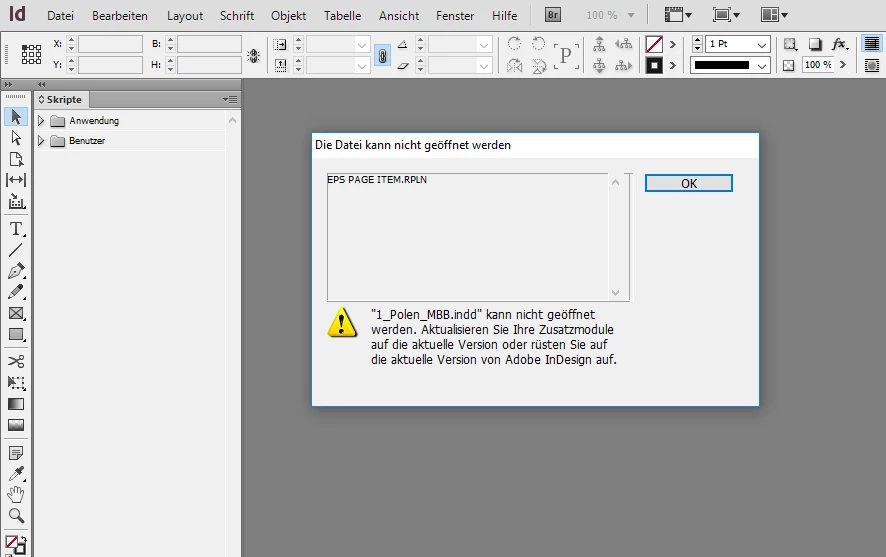The height and width of the screenshot is (557, 886).
Task: Open the Bearbeiten menu
Action: (120, 16)
